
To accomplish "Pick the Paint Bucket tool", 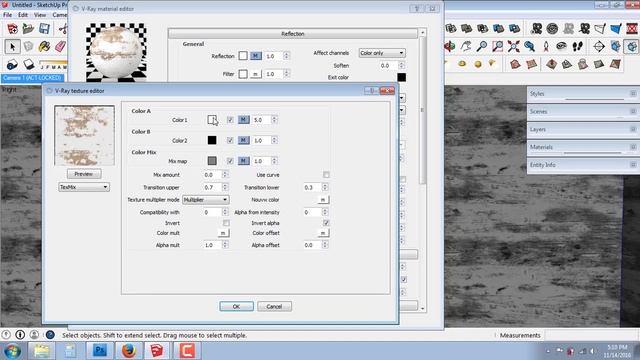I will 44,47.
